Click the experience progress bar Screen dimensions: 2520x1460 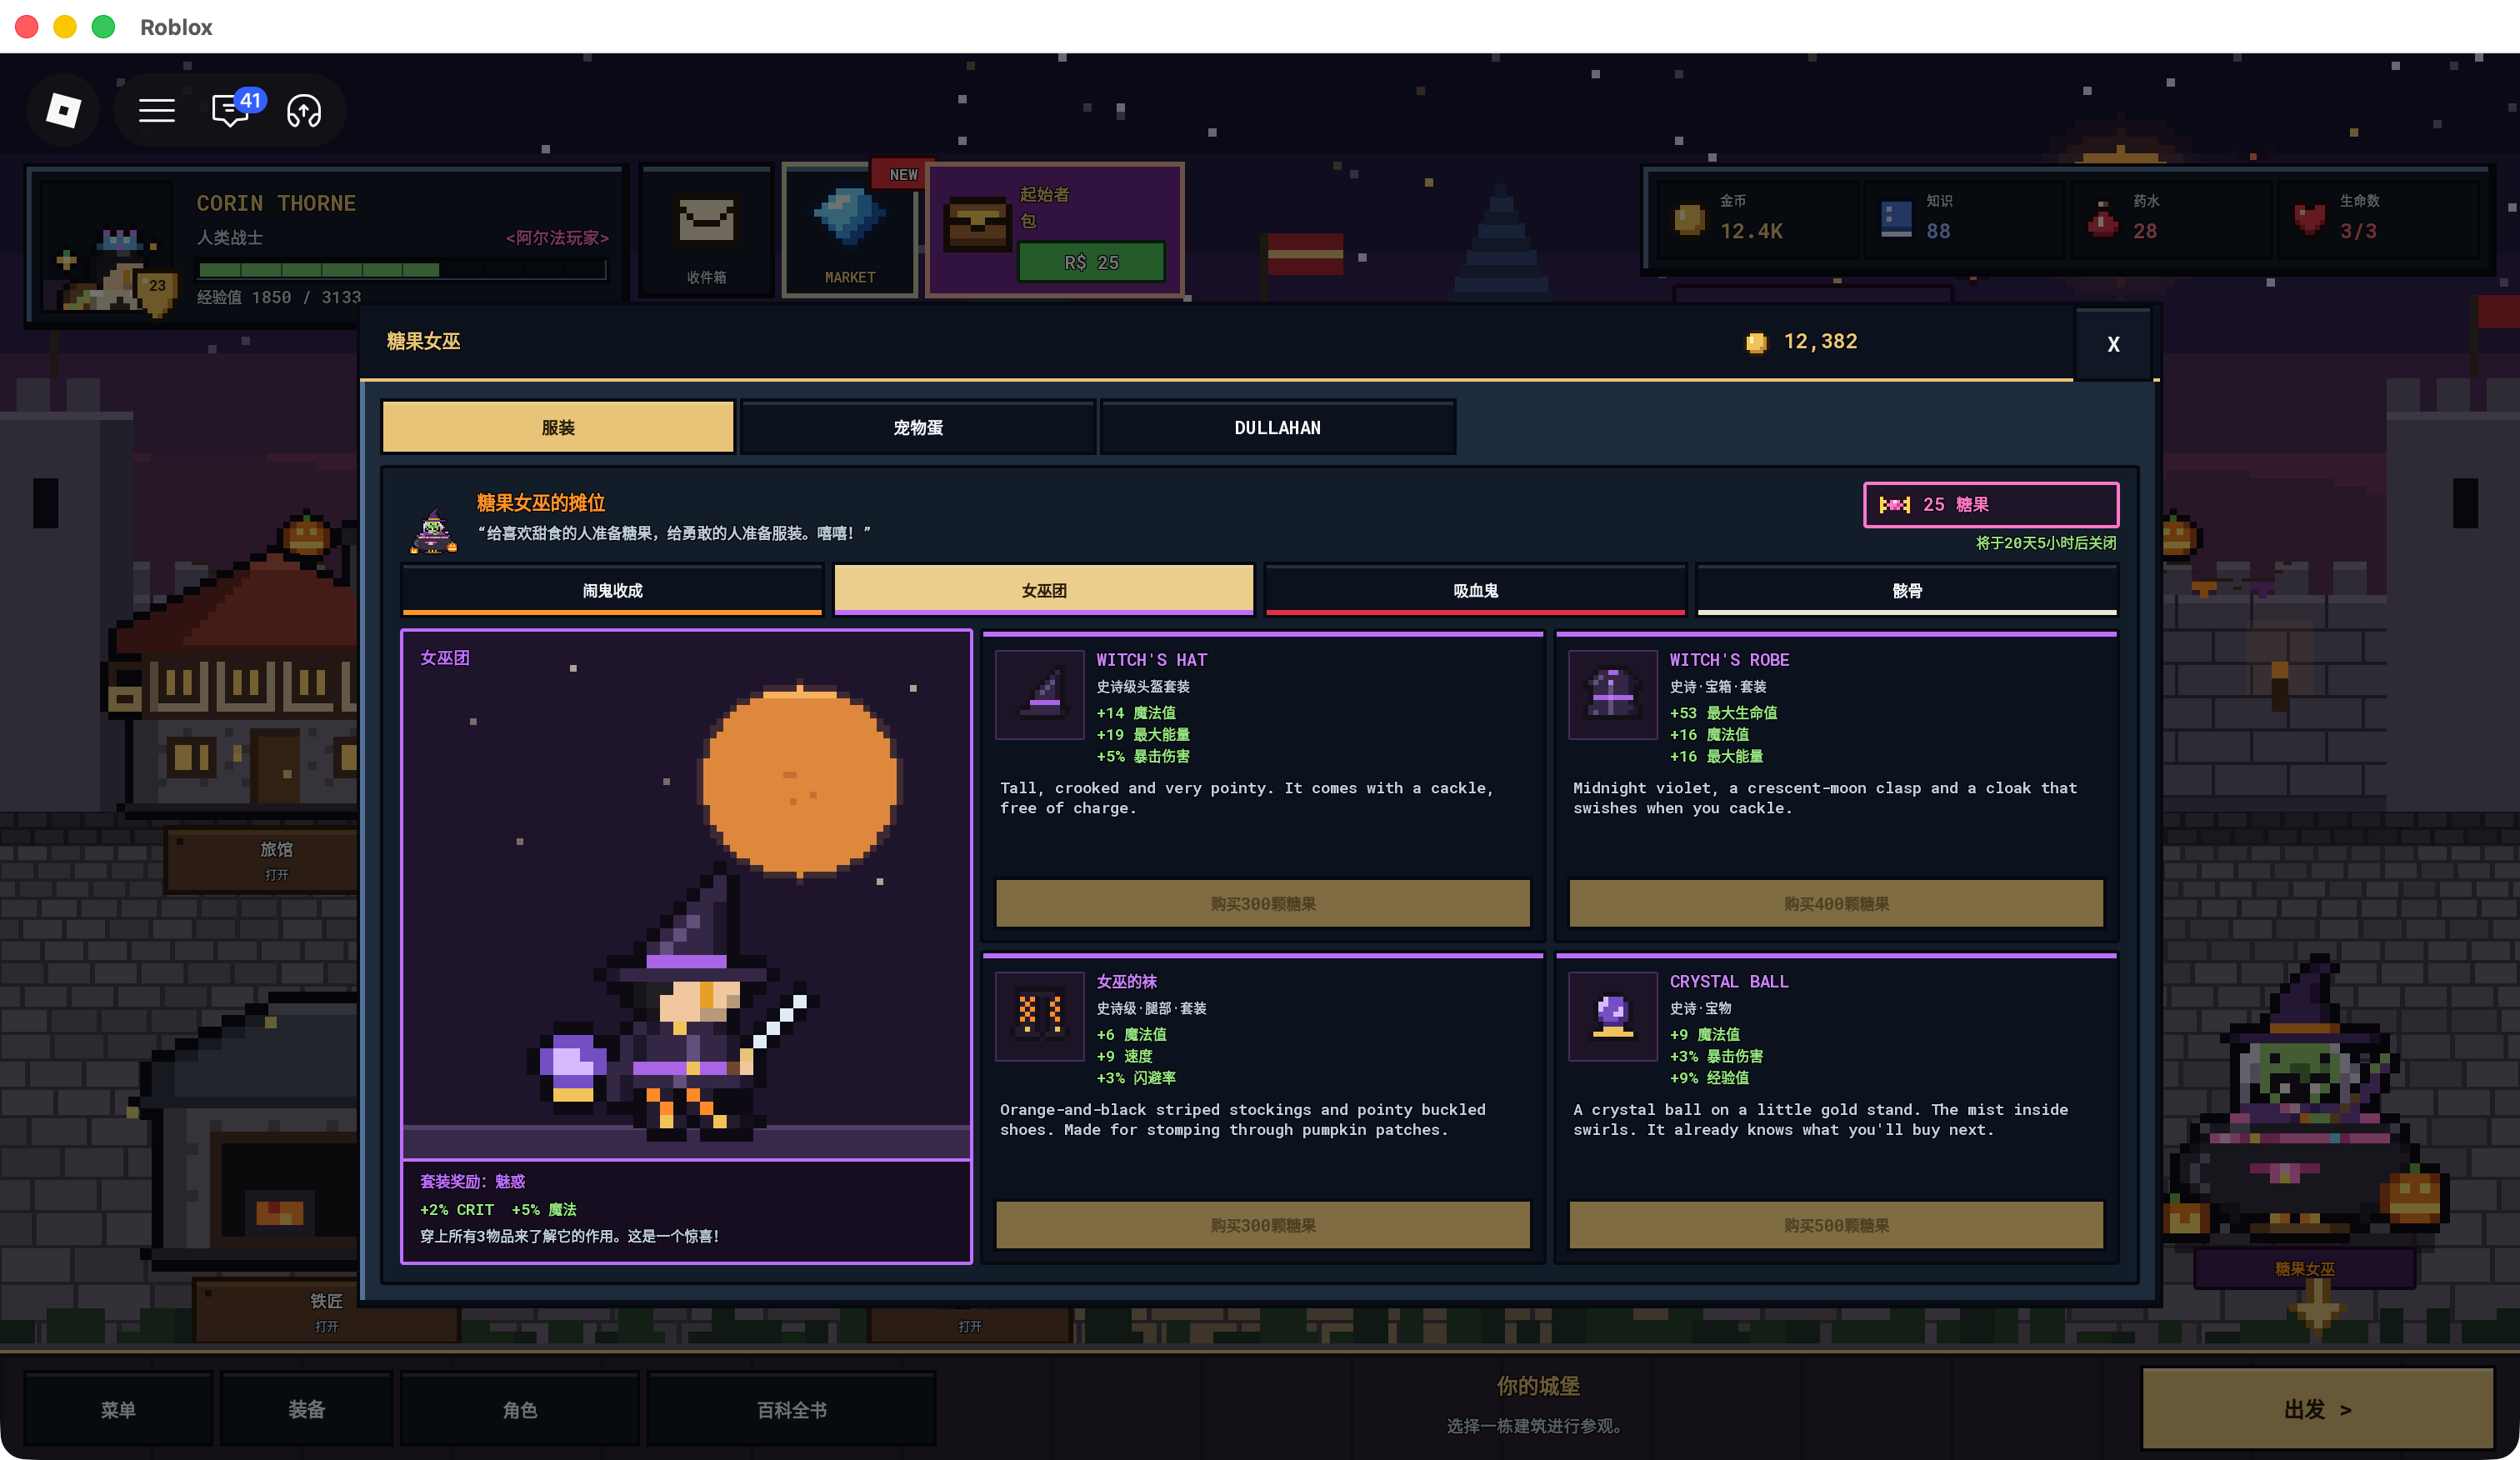pos(402,269)
